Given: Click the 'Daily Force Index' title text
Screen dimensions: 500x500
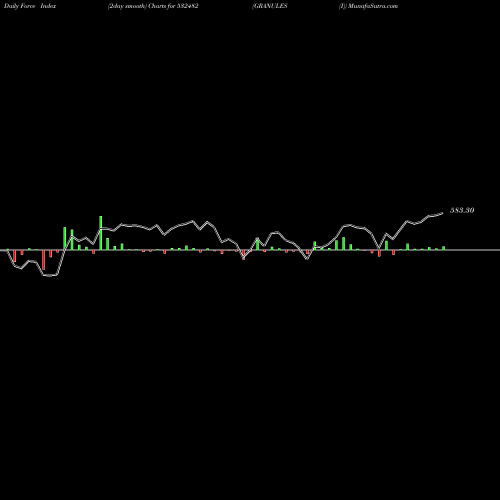Looking at the screenshot, I should pyautogui.click(x=30, y=6).
